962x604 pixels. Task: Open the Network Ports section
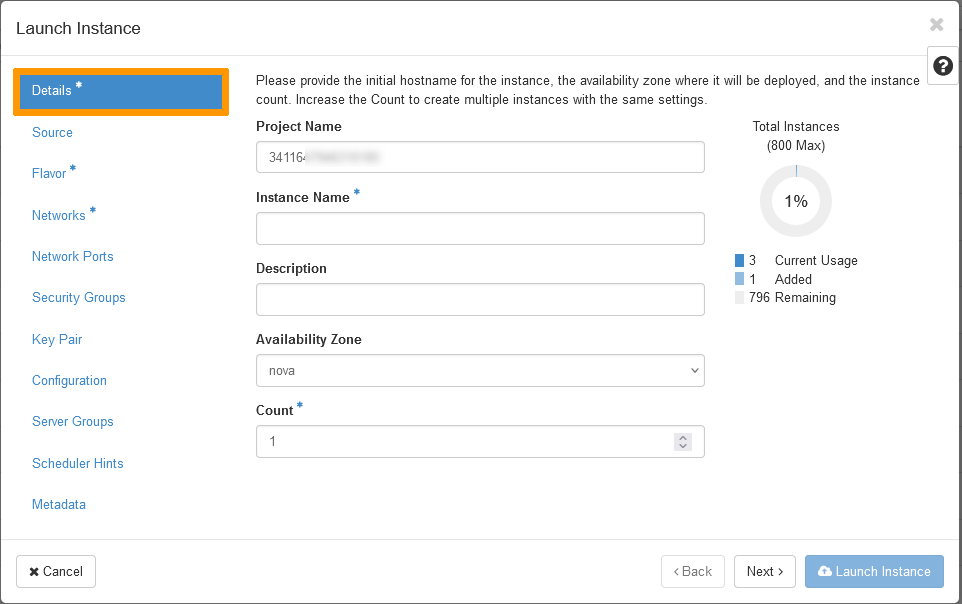[72, 256]
